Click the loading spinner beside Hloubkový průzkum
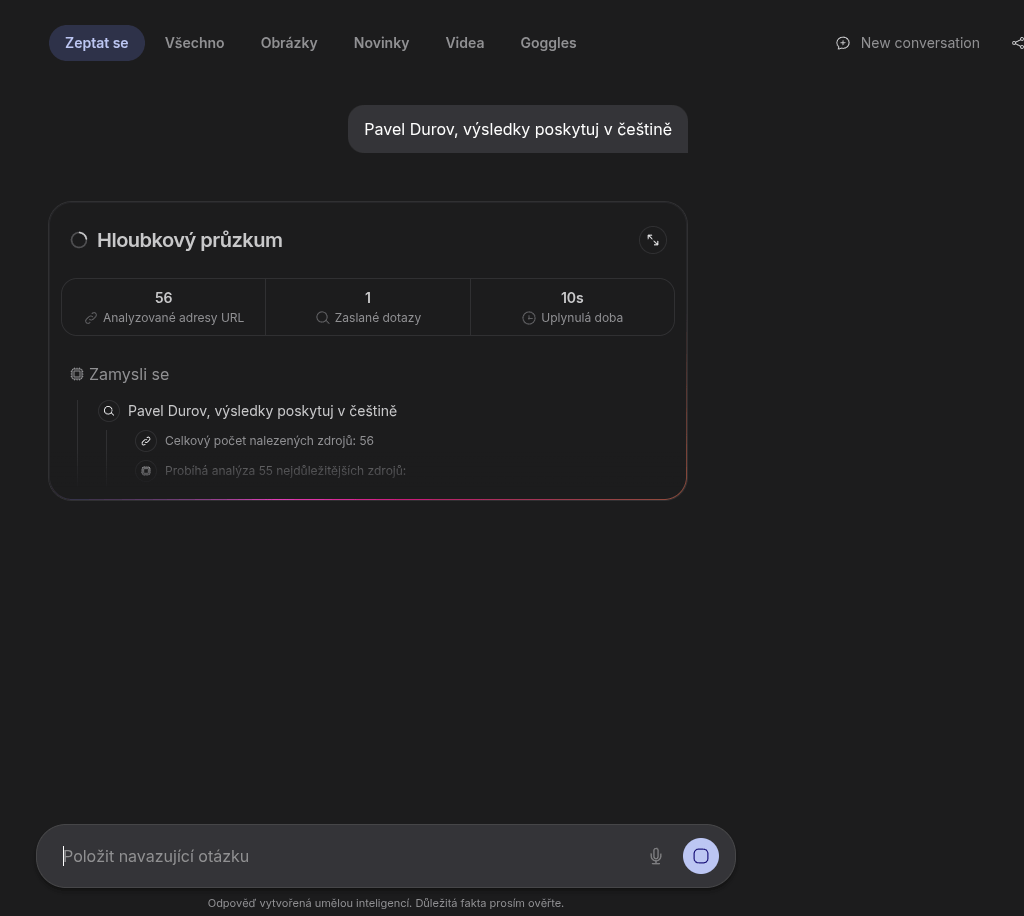Screen dimensions: 1024x916 79,240
